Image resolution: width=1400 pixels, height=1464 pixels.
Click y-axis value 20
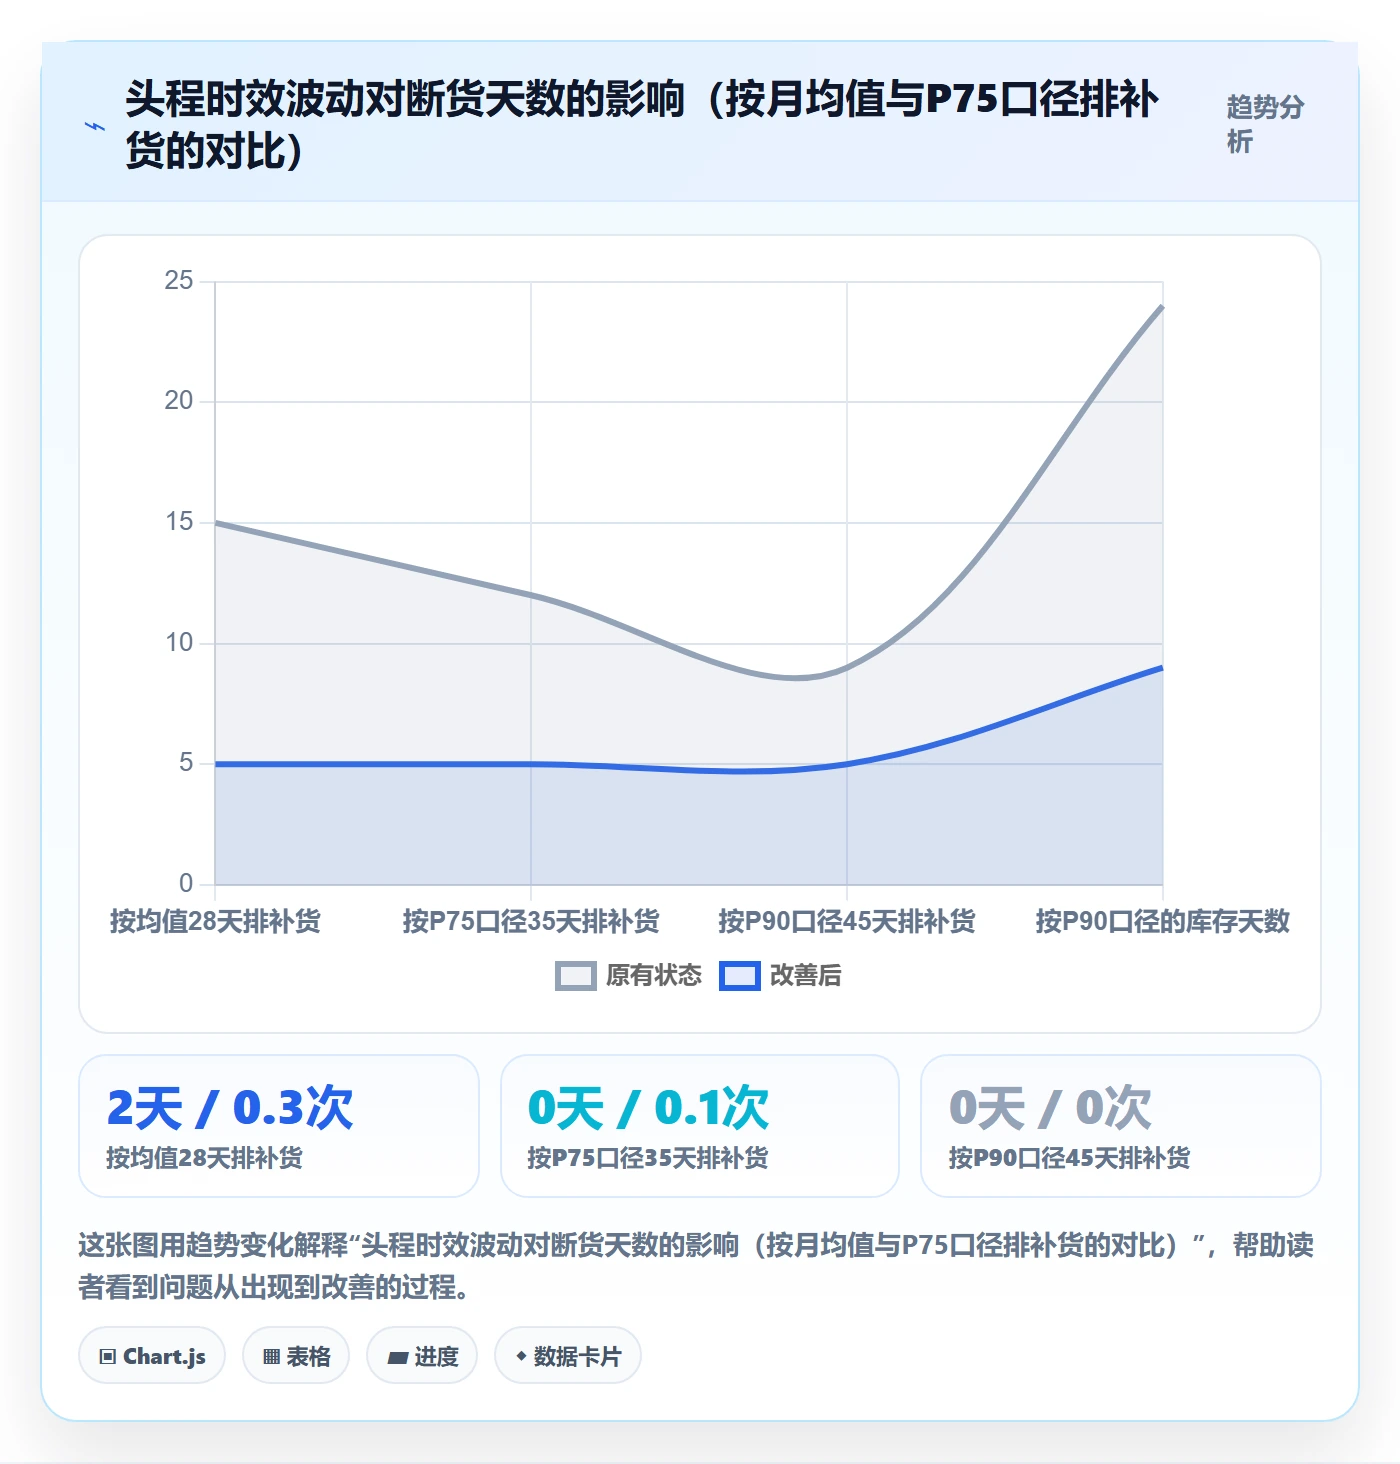pos(179,401)
